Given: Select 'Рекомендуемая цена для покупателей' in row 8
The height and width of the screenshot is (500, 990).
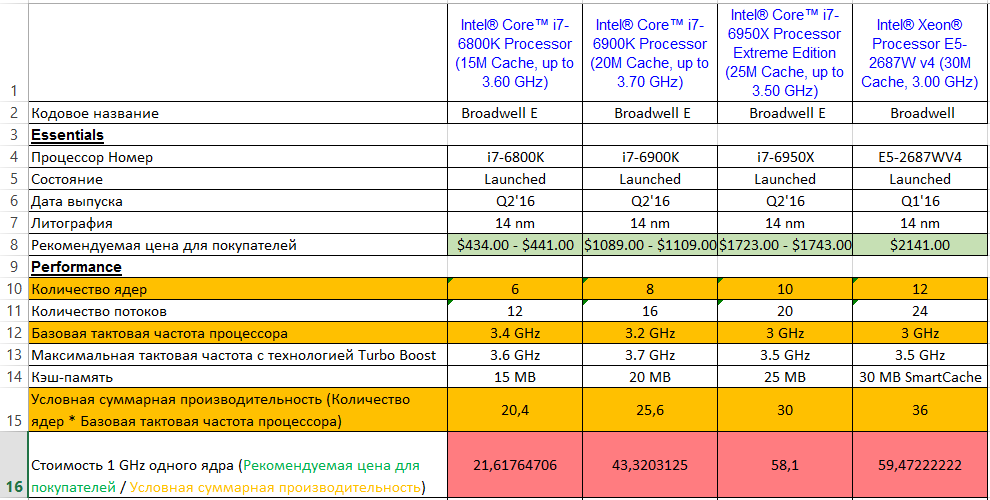Looking at the screenshot, I should point(238,245).
